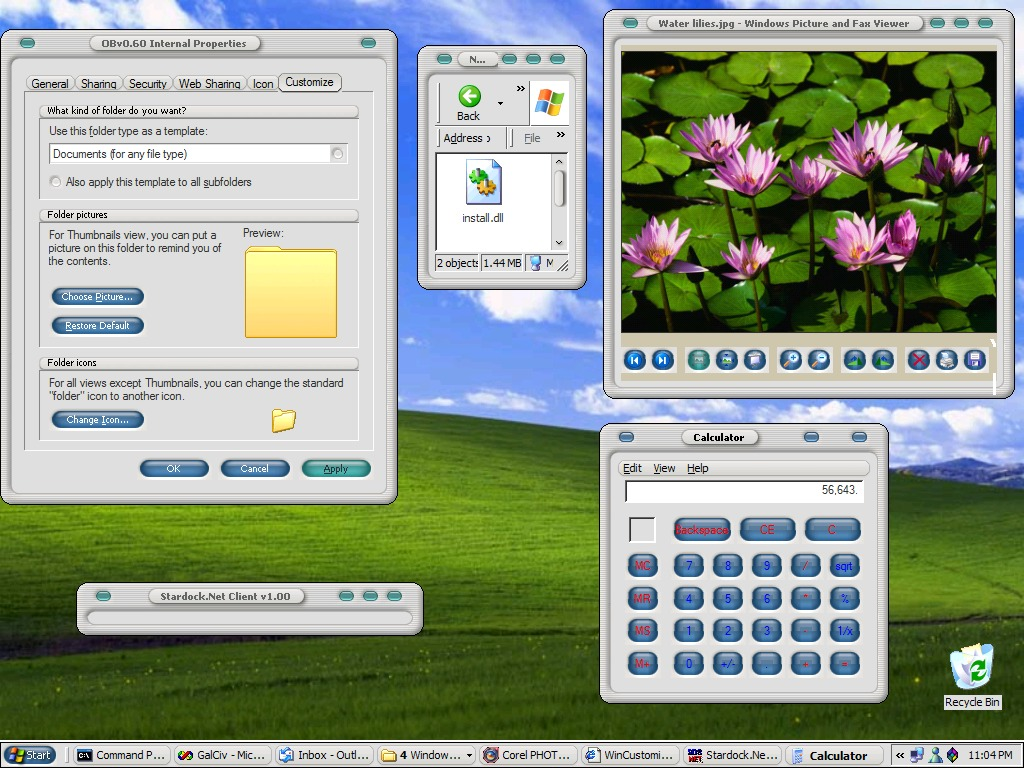Open Calculator View menu
The image size is (1024, 768).
664,468
